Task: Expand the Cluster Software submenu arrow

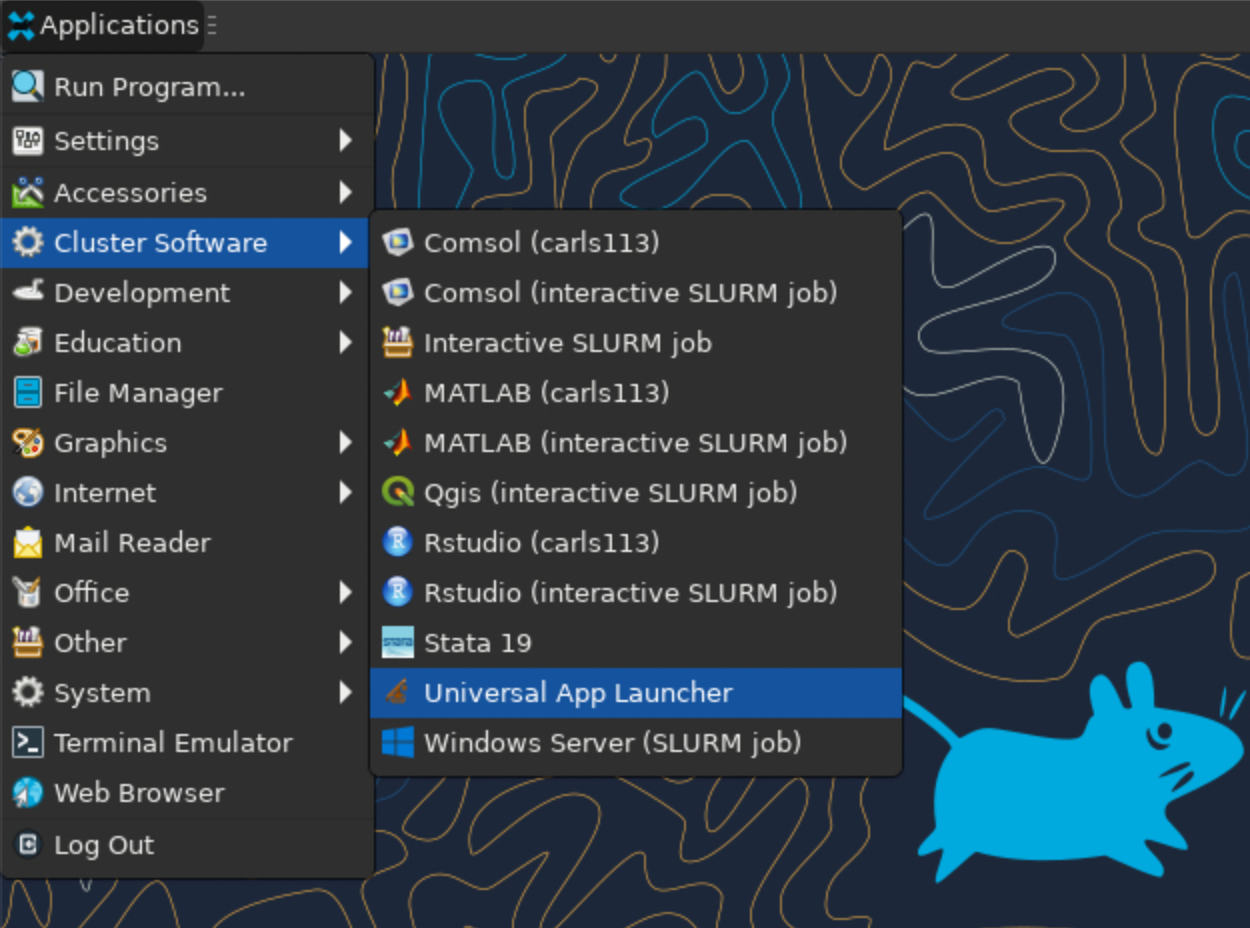Action: tap(346, 242)
